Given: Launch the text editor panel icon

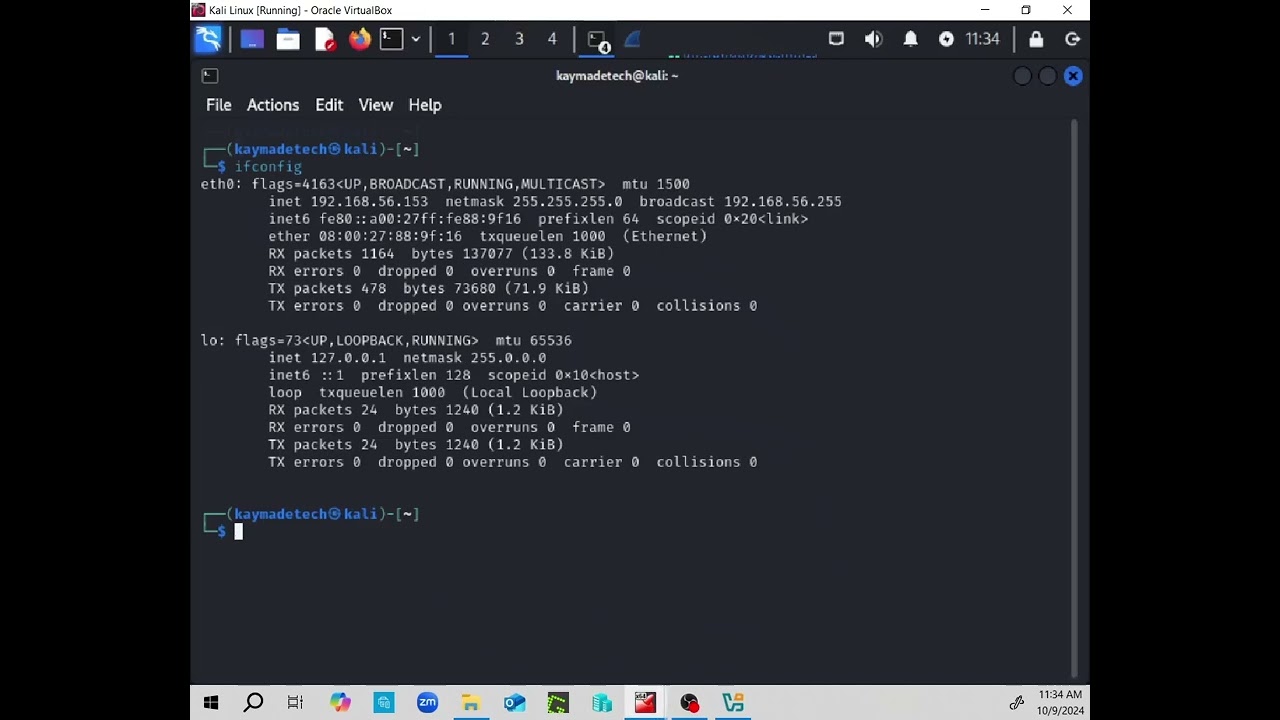Looking at the screenshot, I should (x=324, y=39).
